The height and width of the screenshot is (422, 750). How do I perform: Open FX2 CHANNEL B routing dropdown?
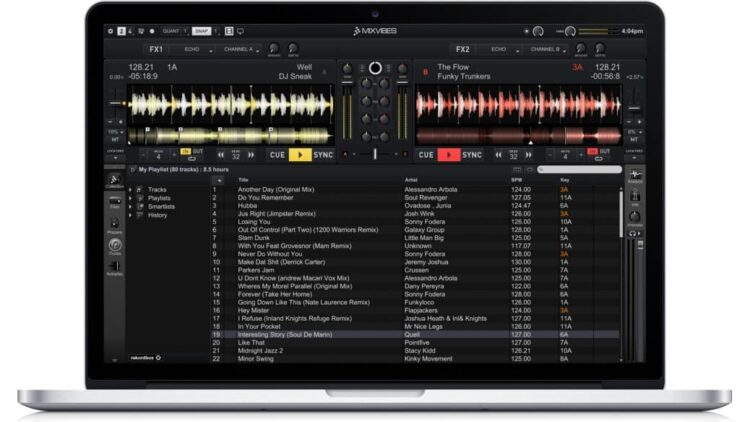[x=547, y=49]
